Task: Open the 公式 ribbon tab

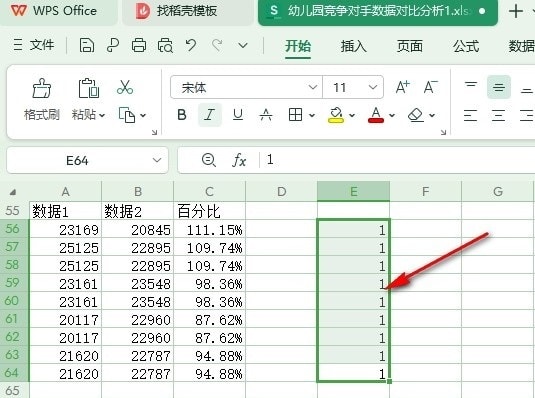Action: [466, 46]
